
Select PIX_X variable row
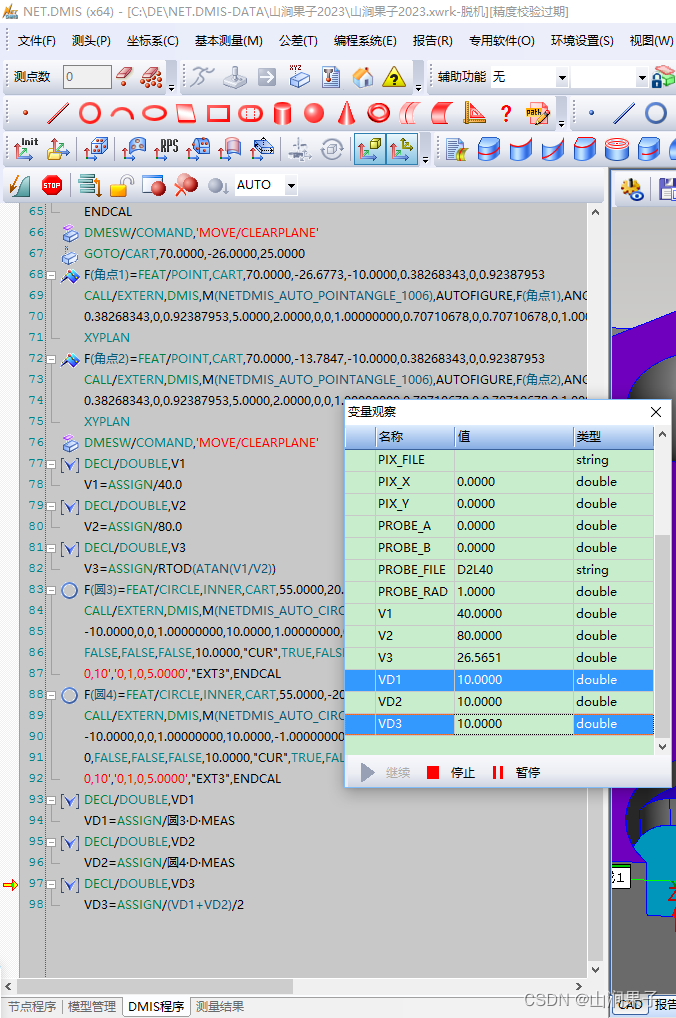tap(499, 482)
